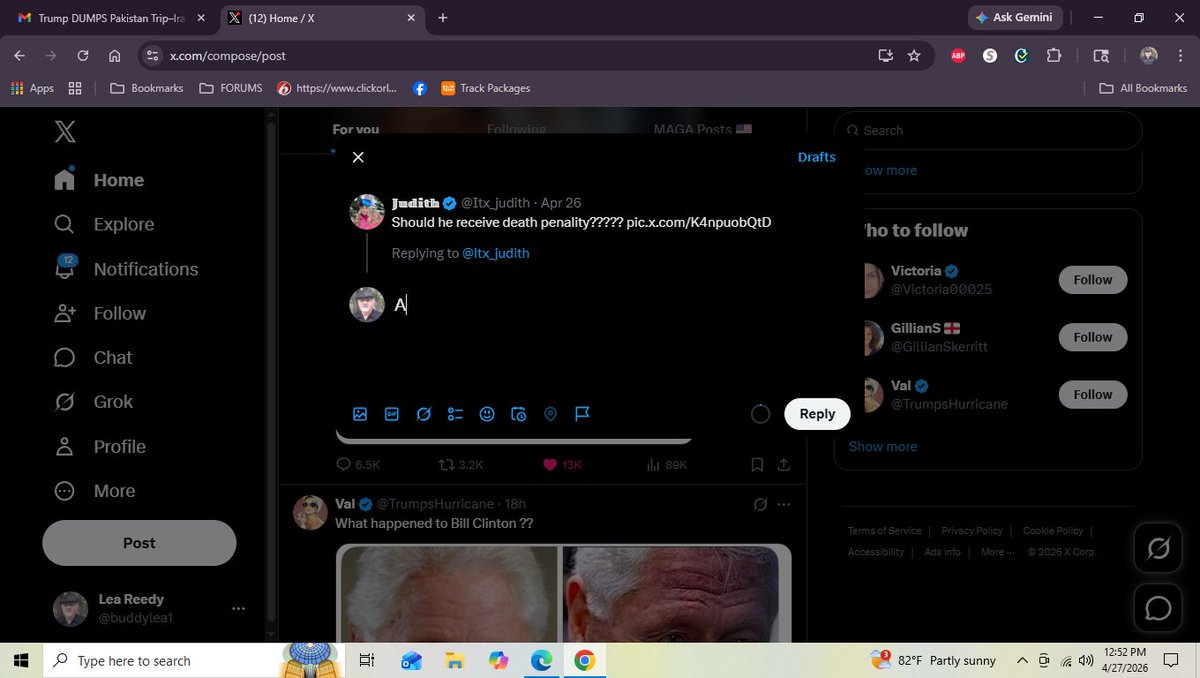Open Lea Reedy account options menu

(238, 608)
